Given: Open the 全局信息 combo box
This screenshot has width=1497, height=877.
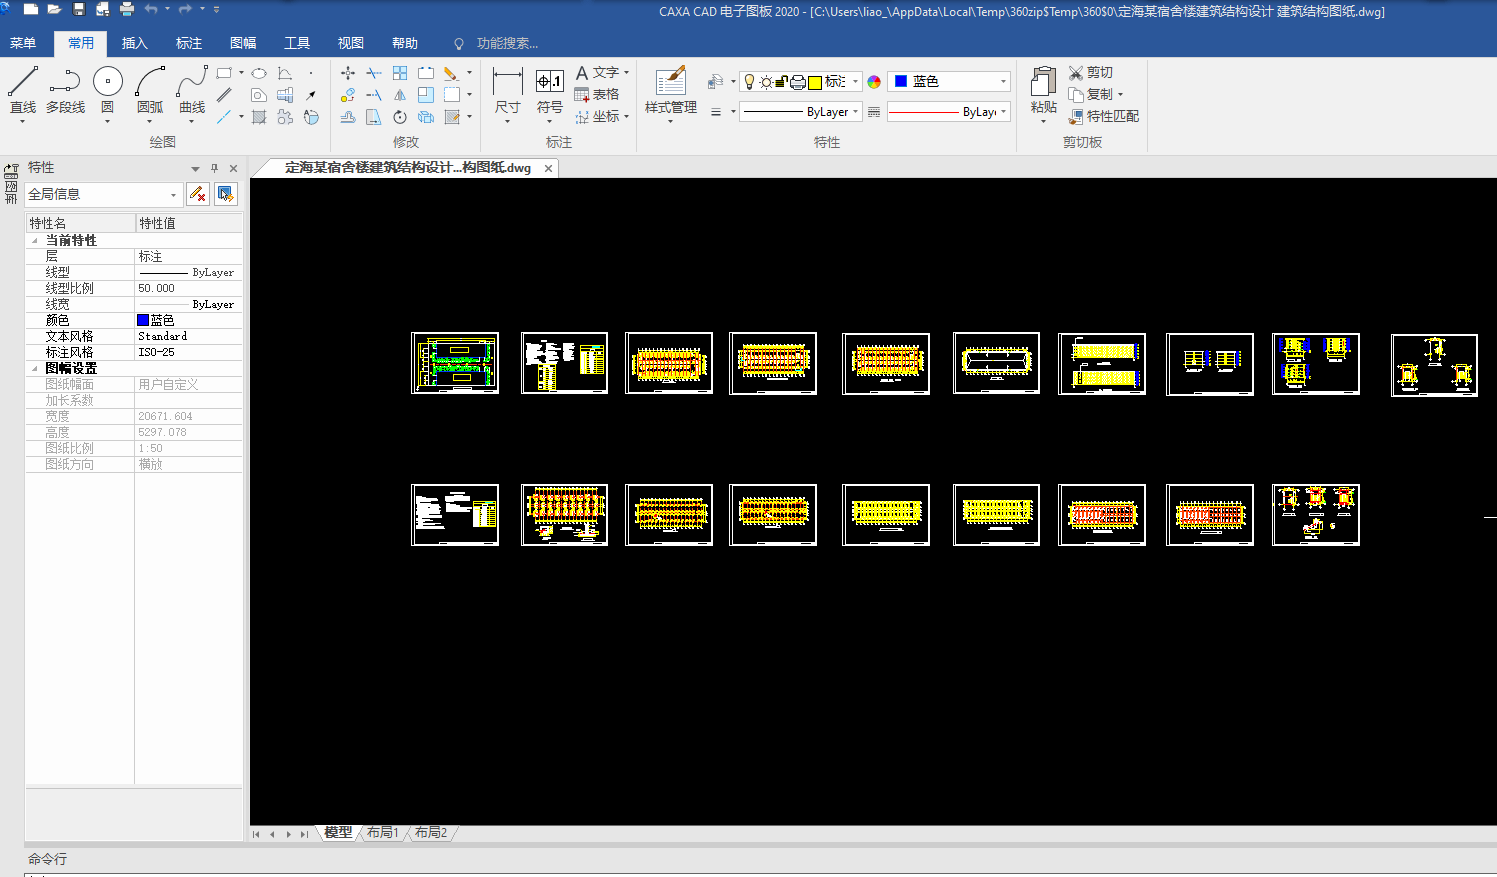Looking at the screenshot, I should (103, 194).
